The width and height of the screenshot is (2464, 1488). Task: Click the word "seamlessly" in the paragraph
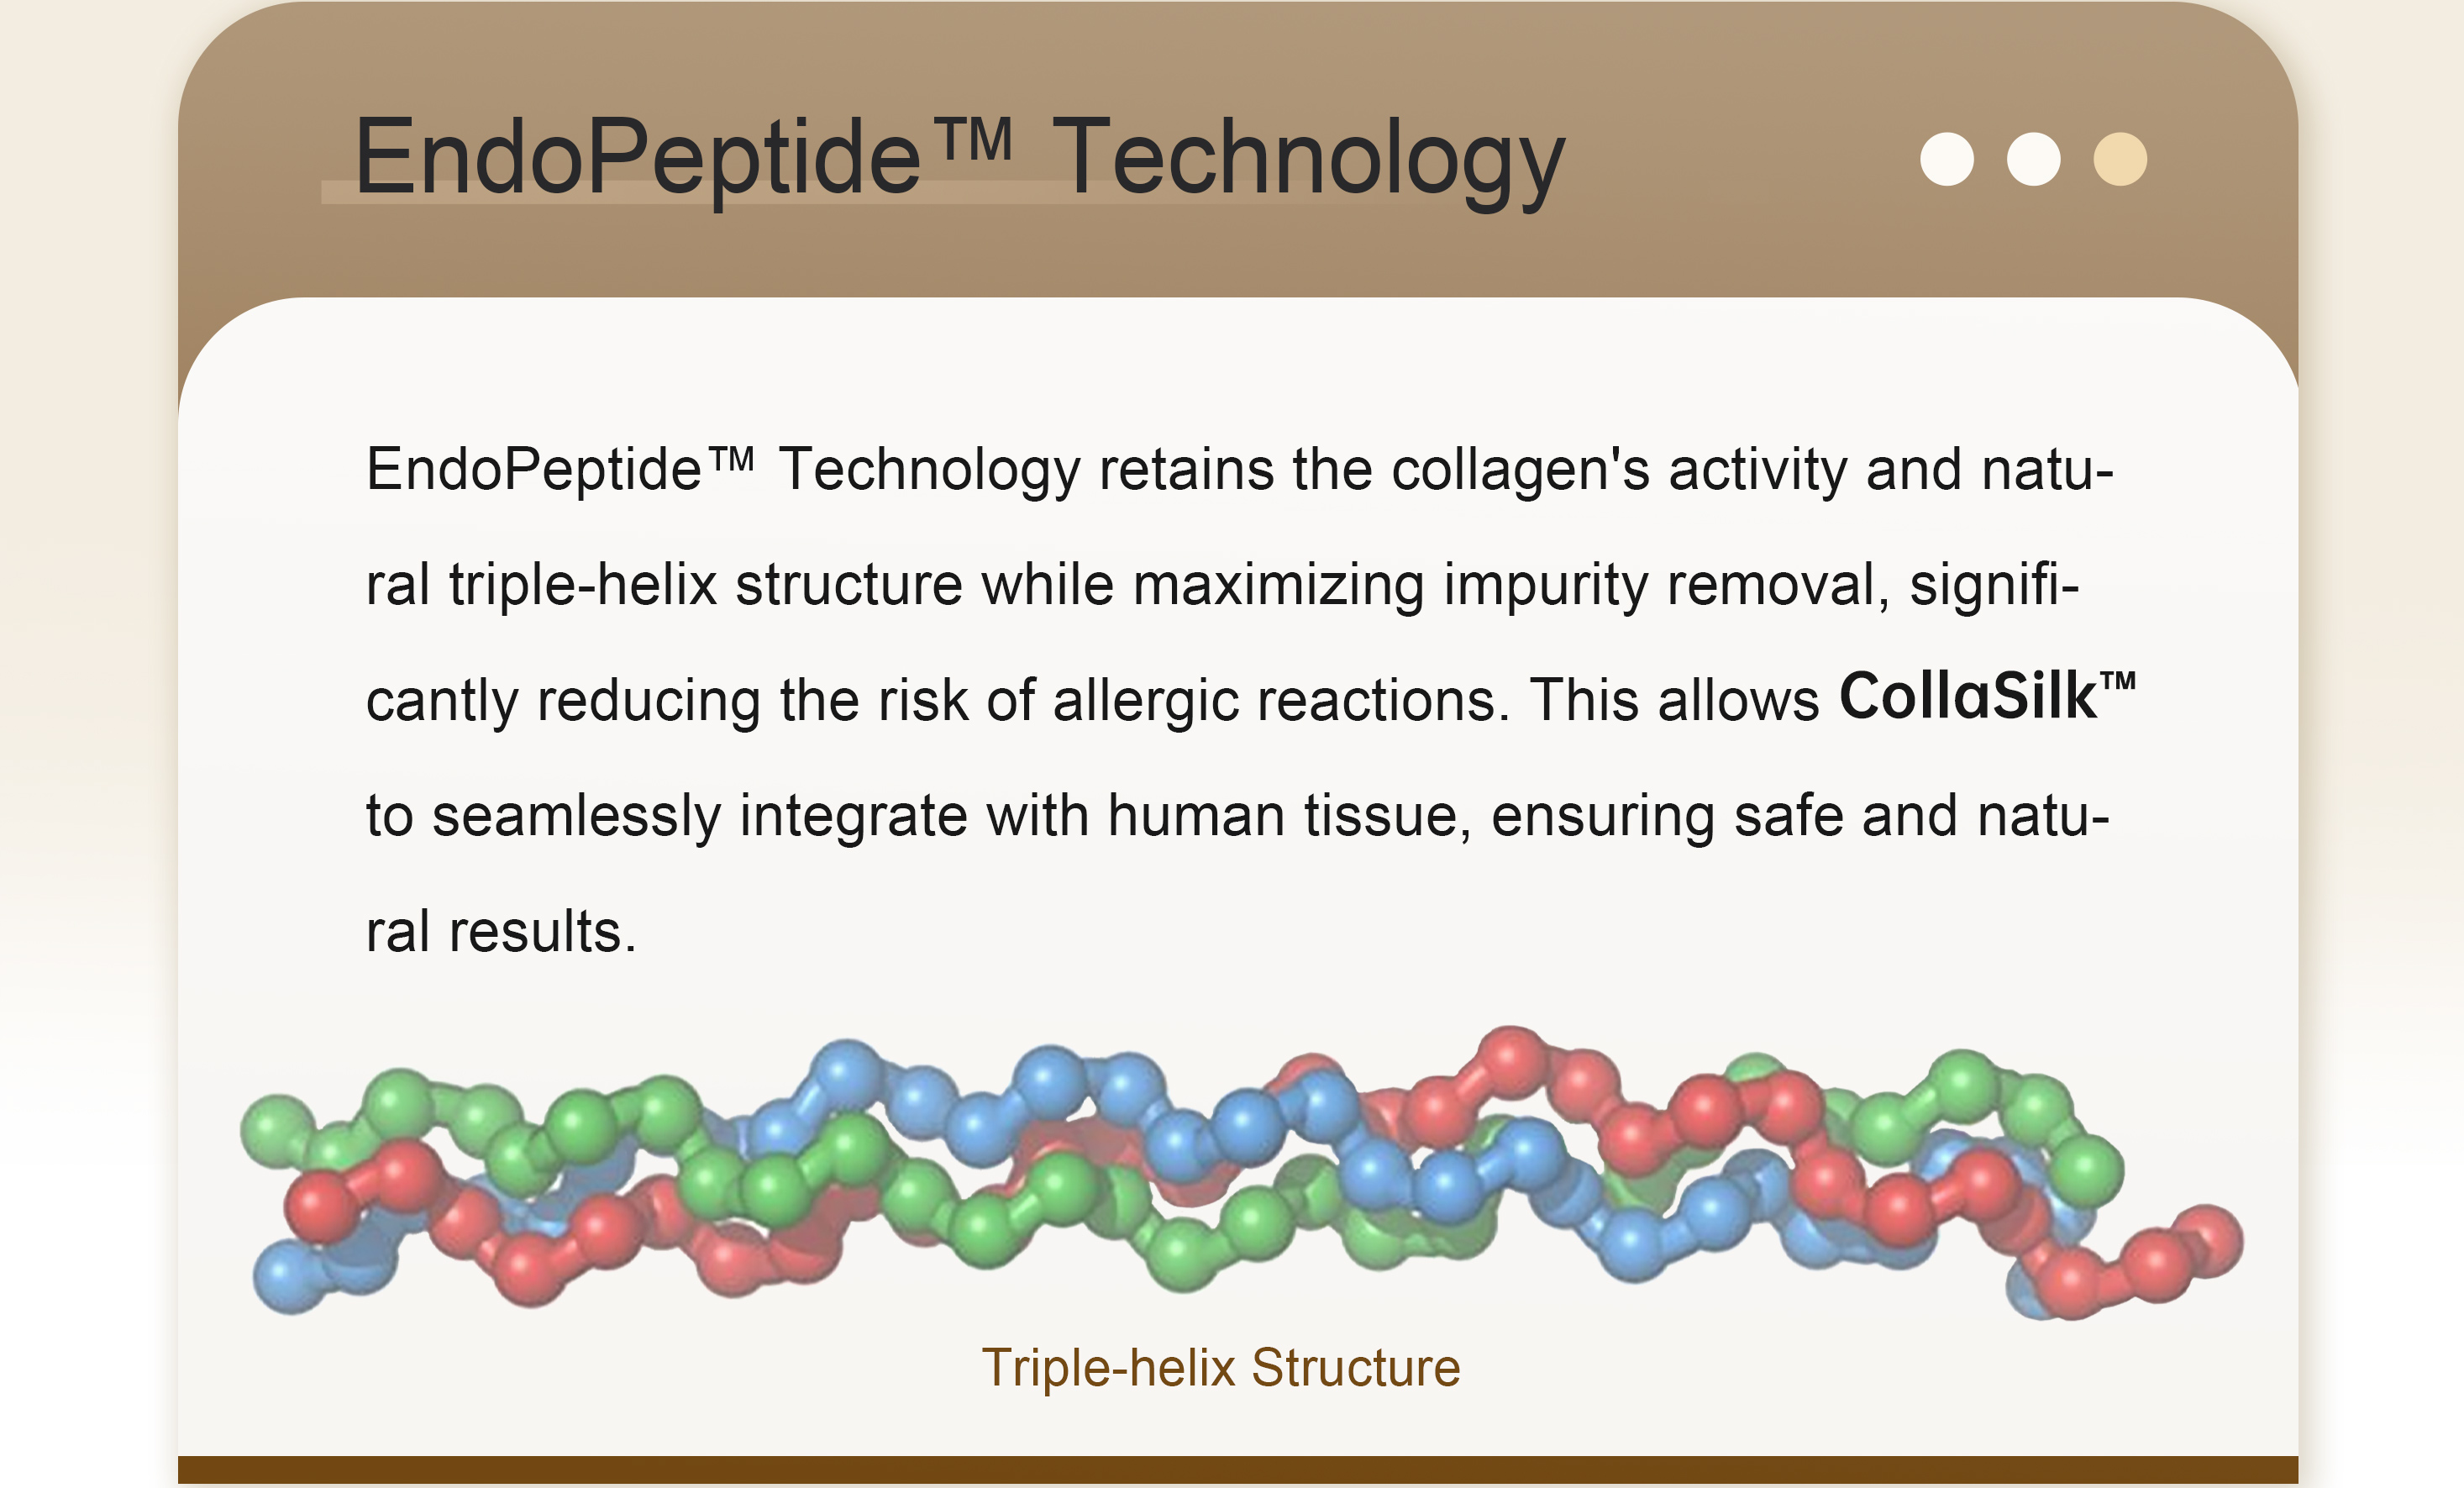pos(576,815)
